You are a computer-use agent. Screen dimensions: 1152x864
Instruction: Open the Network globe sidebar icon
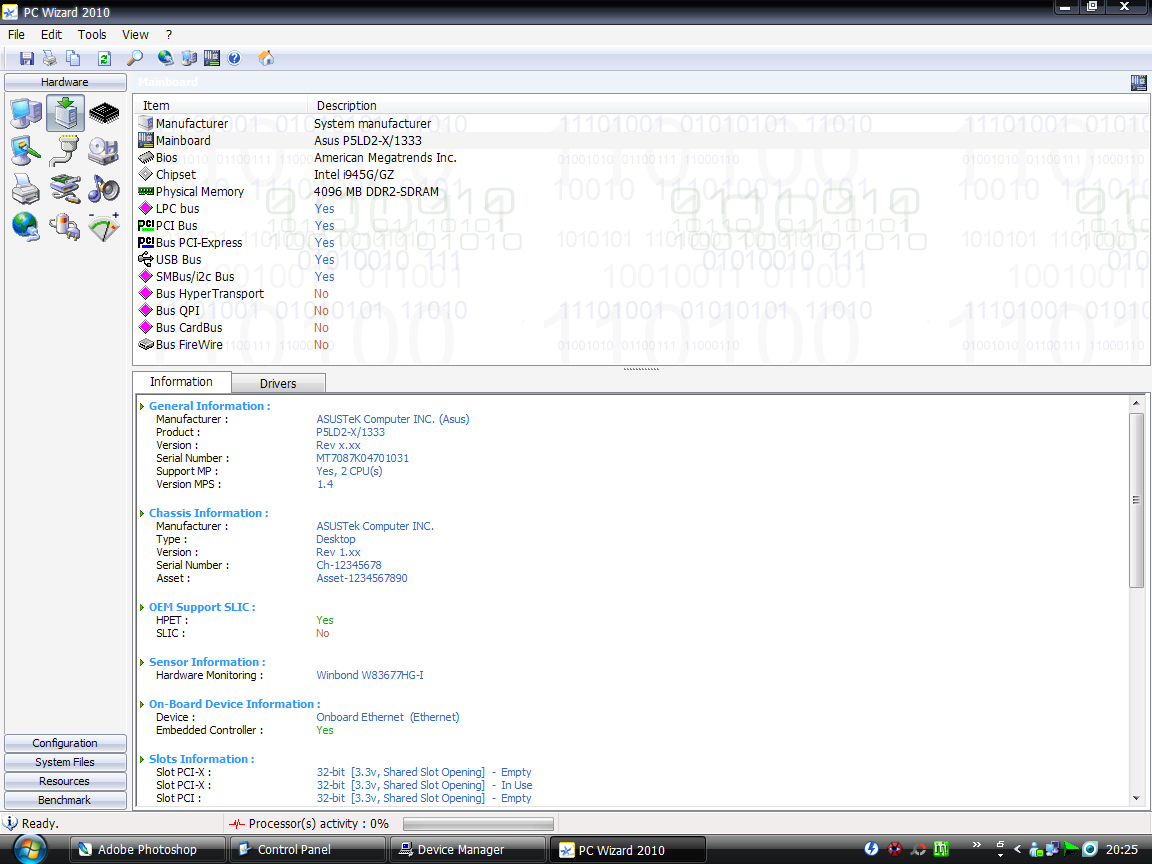[x=26, y=226]
